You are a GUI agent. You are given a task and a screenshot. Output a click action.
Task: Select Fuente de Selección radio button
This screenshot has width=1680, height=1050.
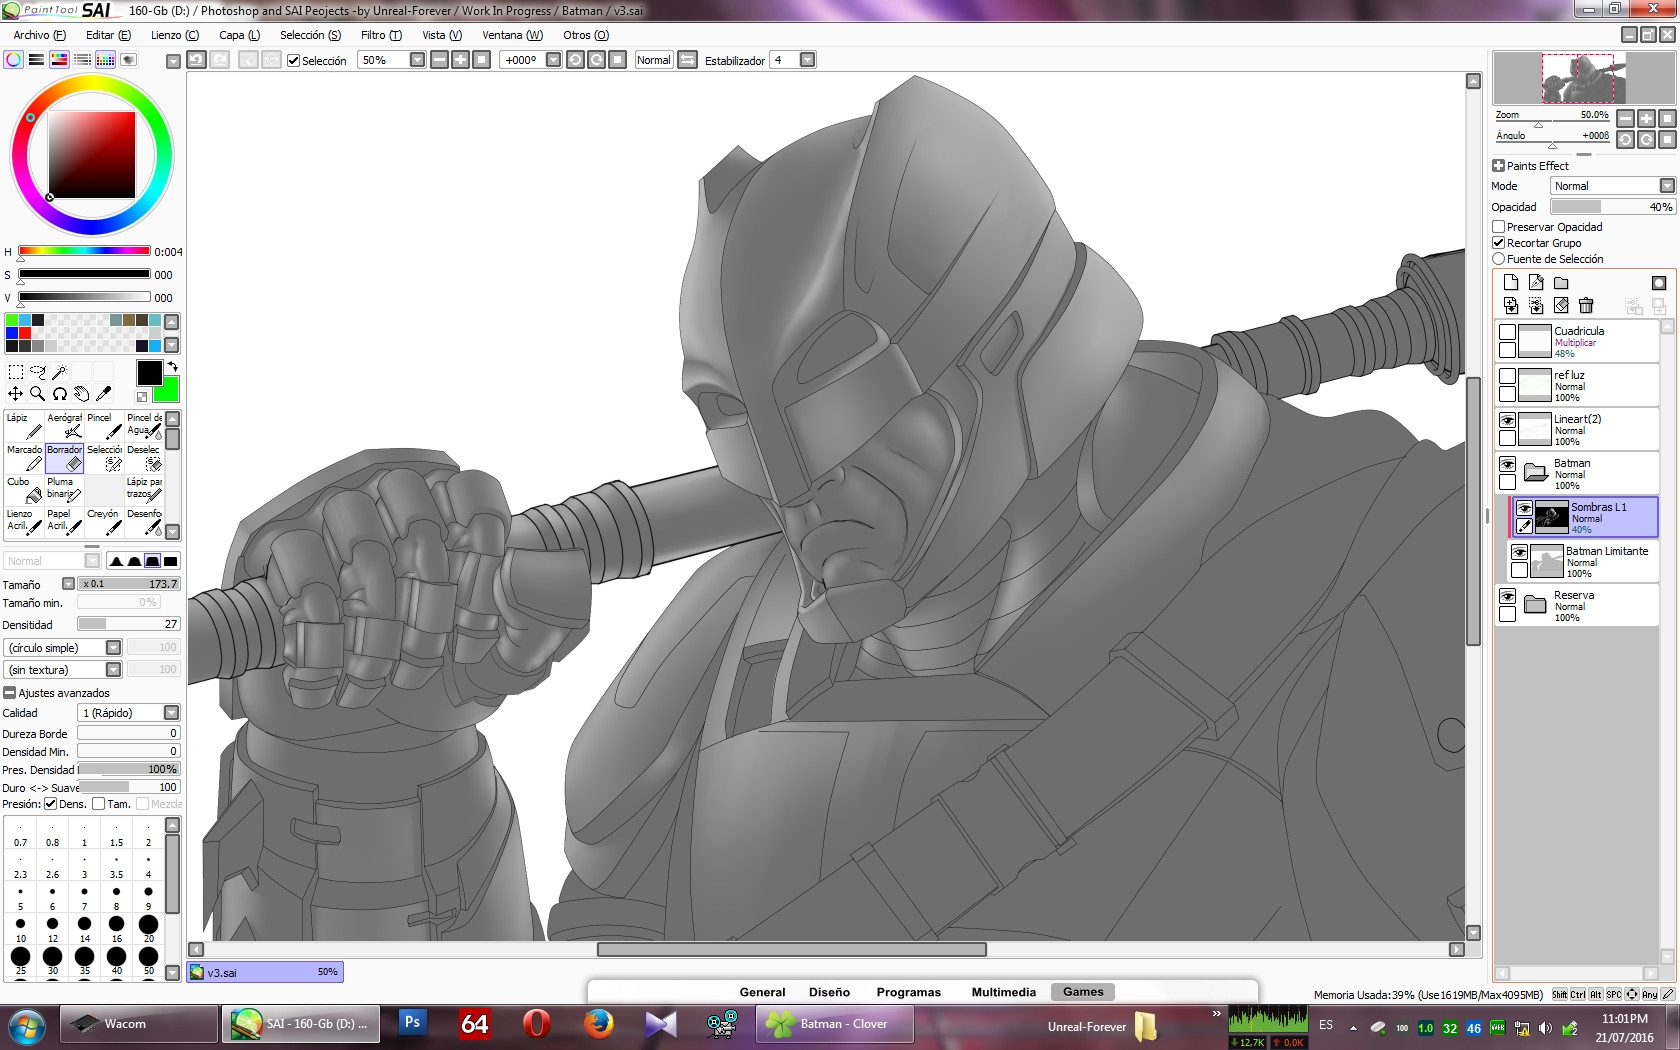[x=1498, y=259]
